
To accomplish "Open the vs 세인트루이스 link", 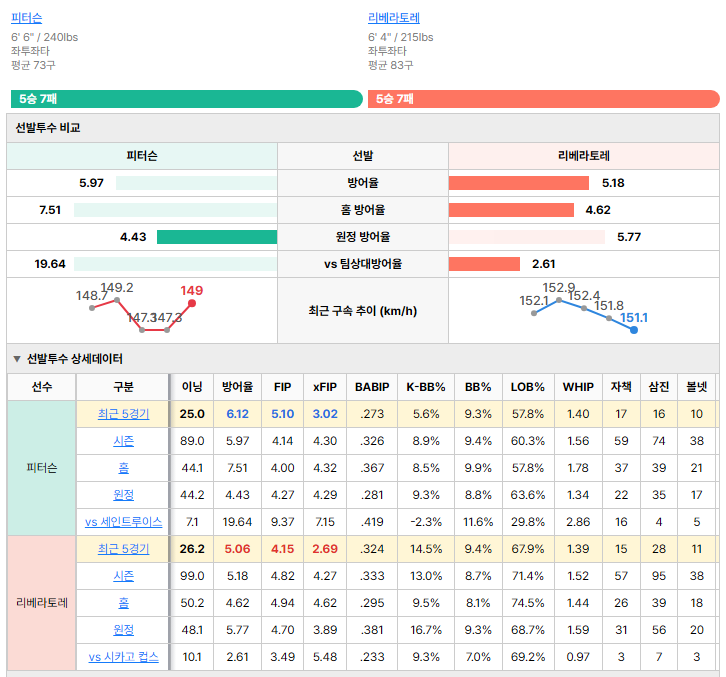I will point(123,522).
